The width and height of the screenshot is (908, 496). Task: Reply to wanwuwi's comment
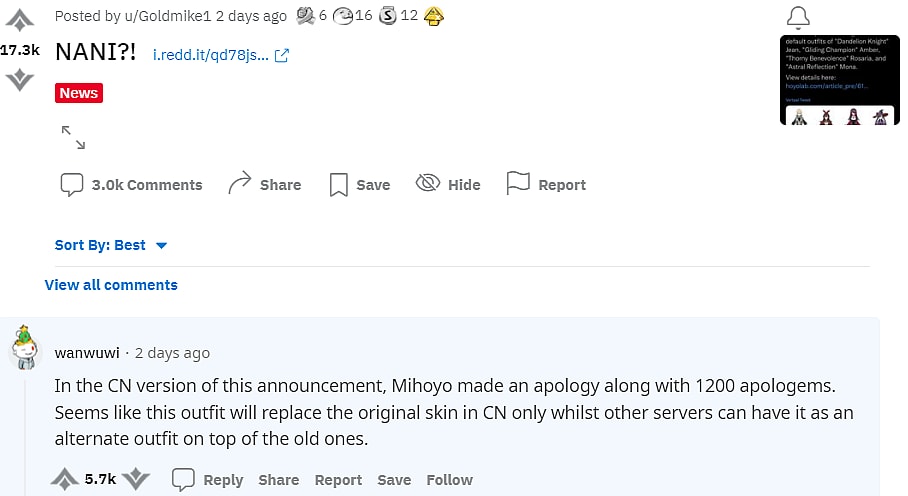pyautogui.click(x=208, y=480)
